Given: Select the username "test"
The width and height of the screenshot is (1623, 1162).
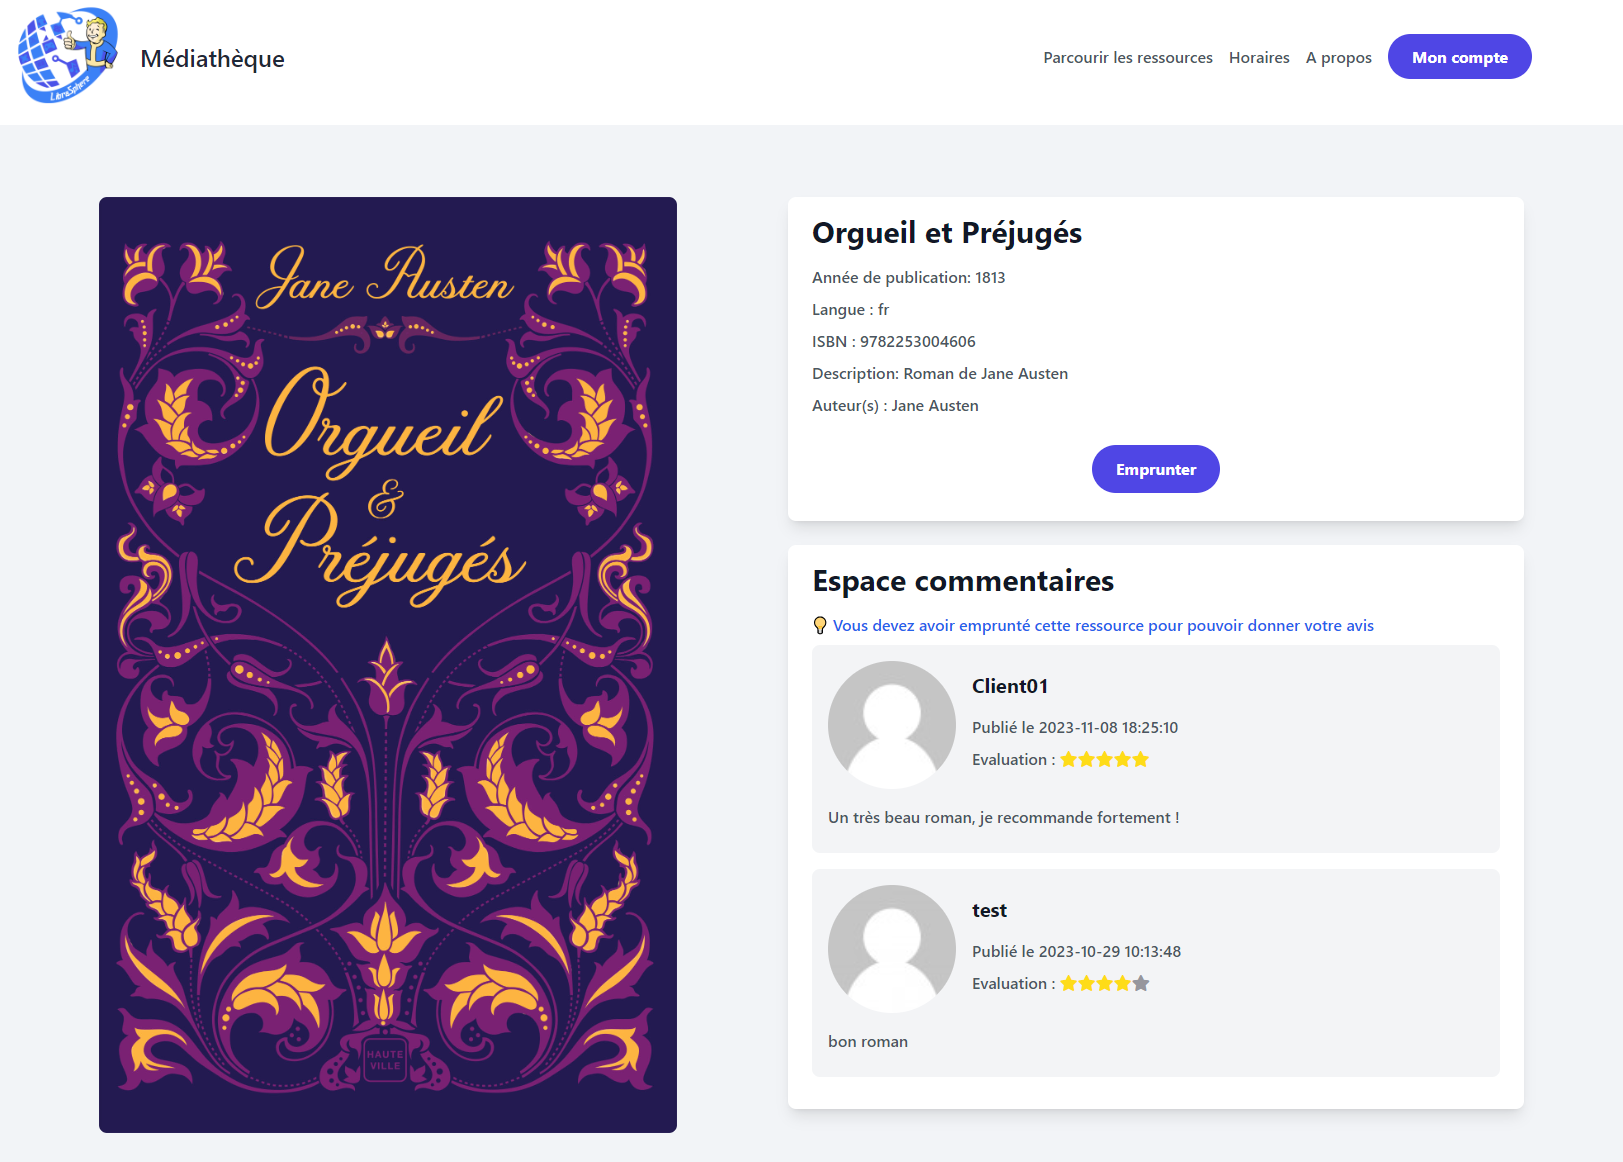Looking at the screenshot, I should [989, 910].
